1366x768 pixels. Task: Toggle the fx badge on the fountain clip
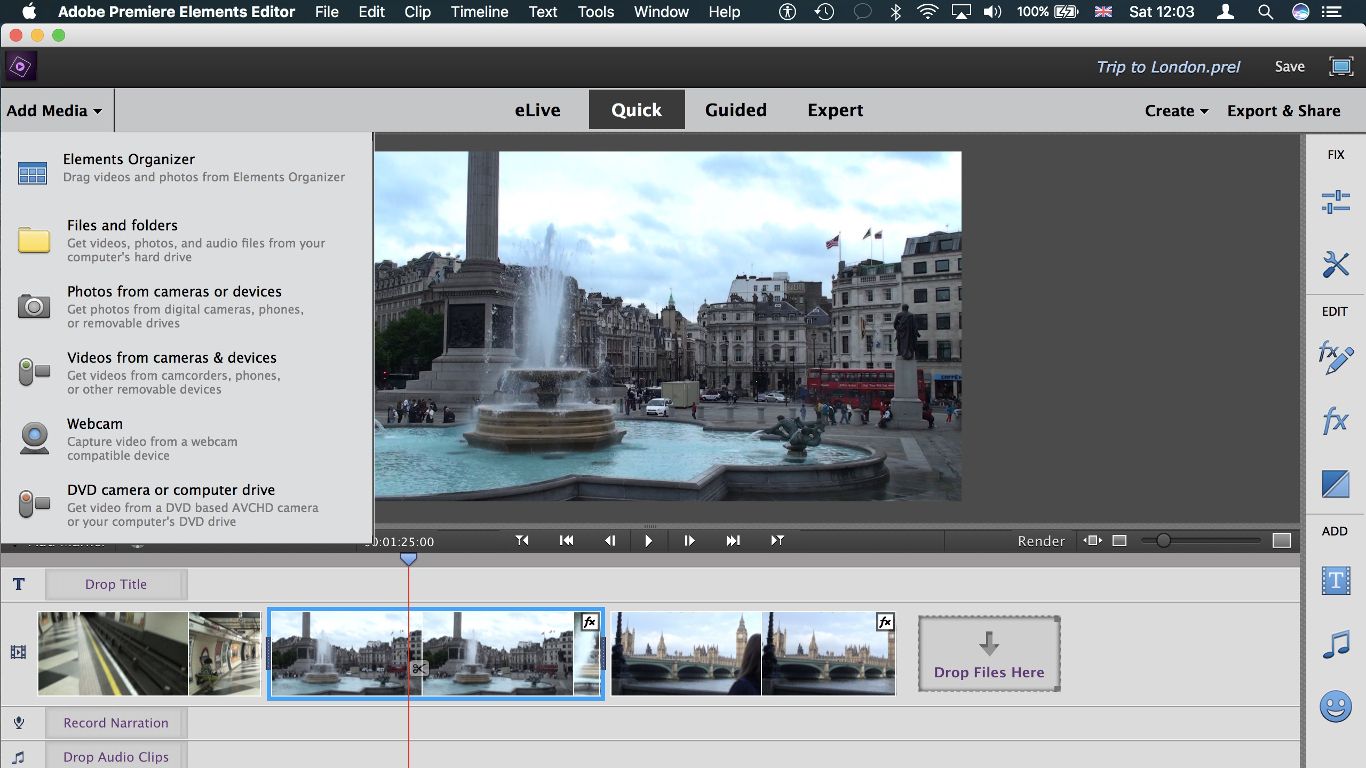[590, 622]
